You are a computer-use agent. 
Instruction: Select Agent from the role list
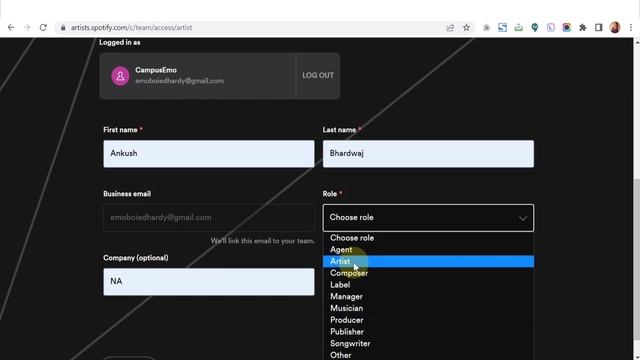[428, 250]
